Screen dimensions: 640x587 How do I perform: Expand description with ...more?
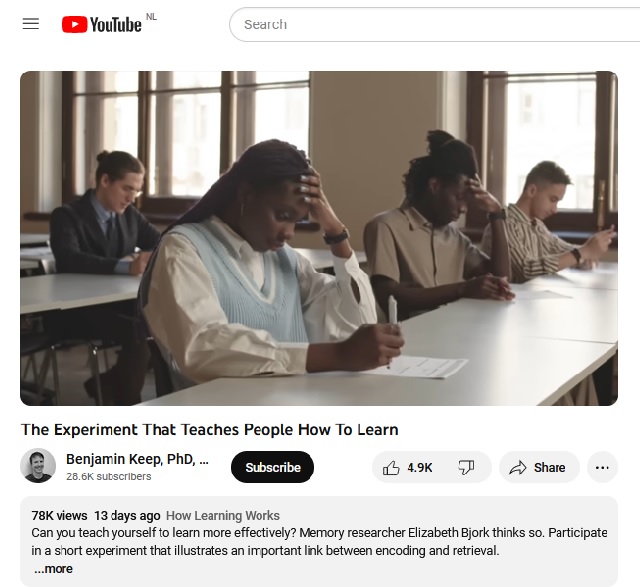[53, 569]
